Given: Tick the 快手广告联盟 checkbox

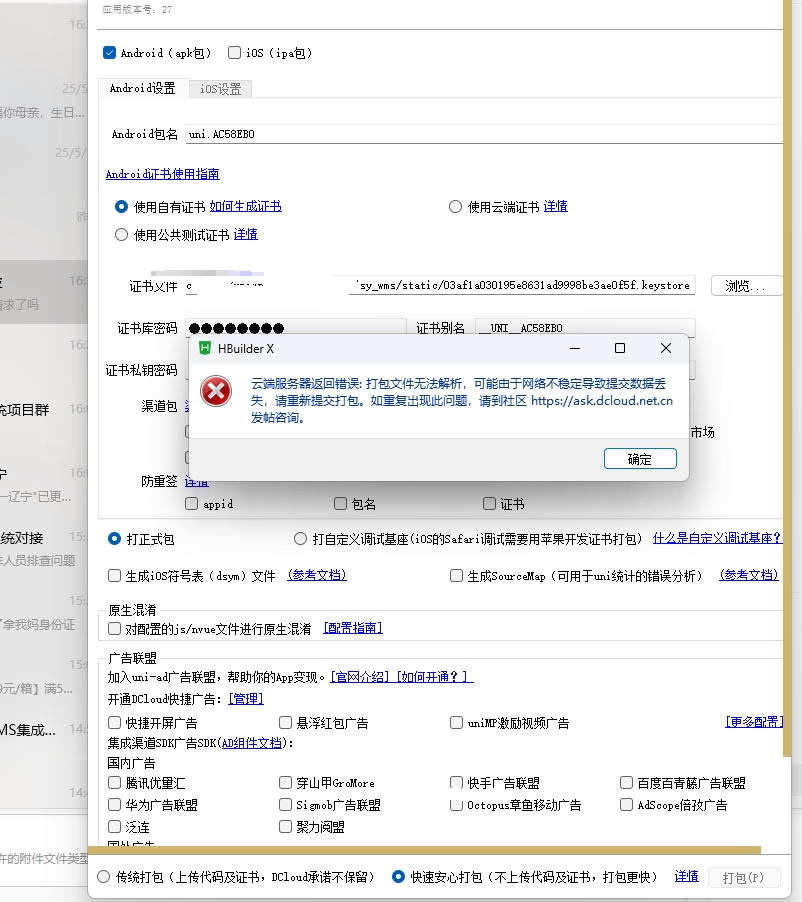Looking at the screenshot, I should tap(456, 782).
